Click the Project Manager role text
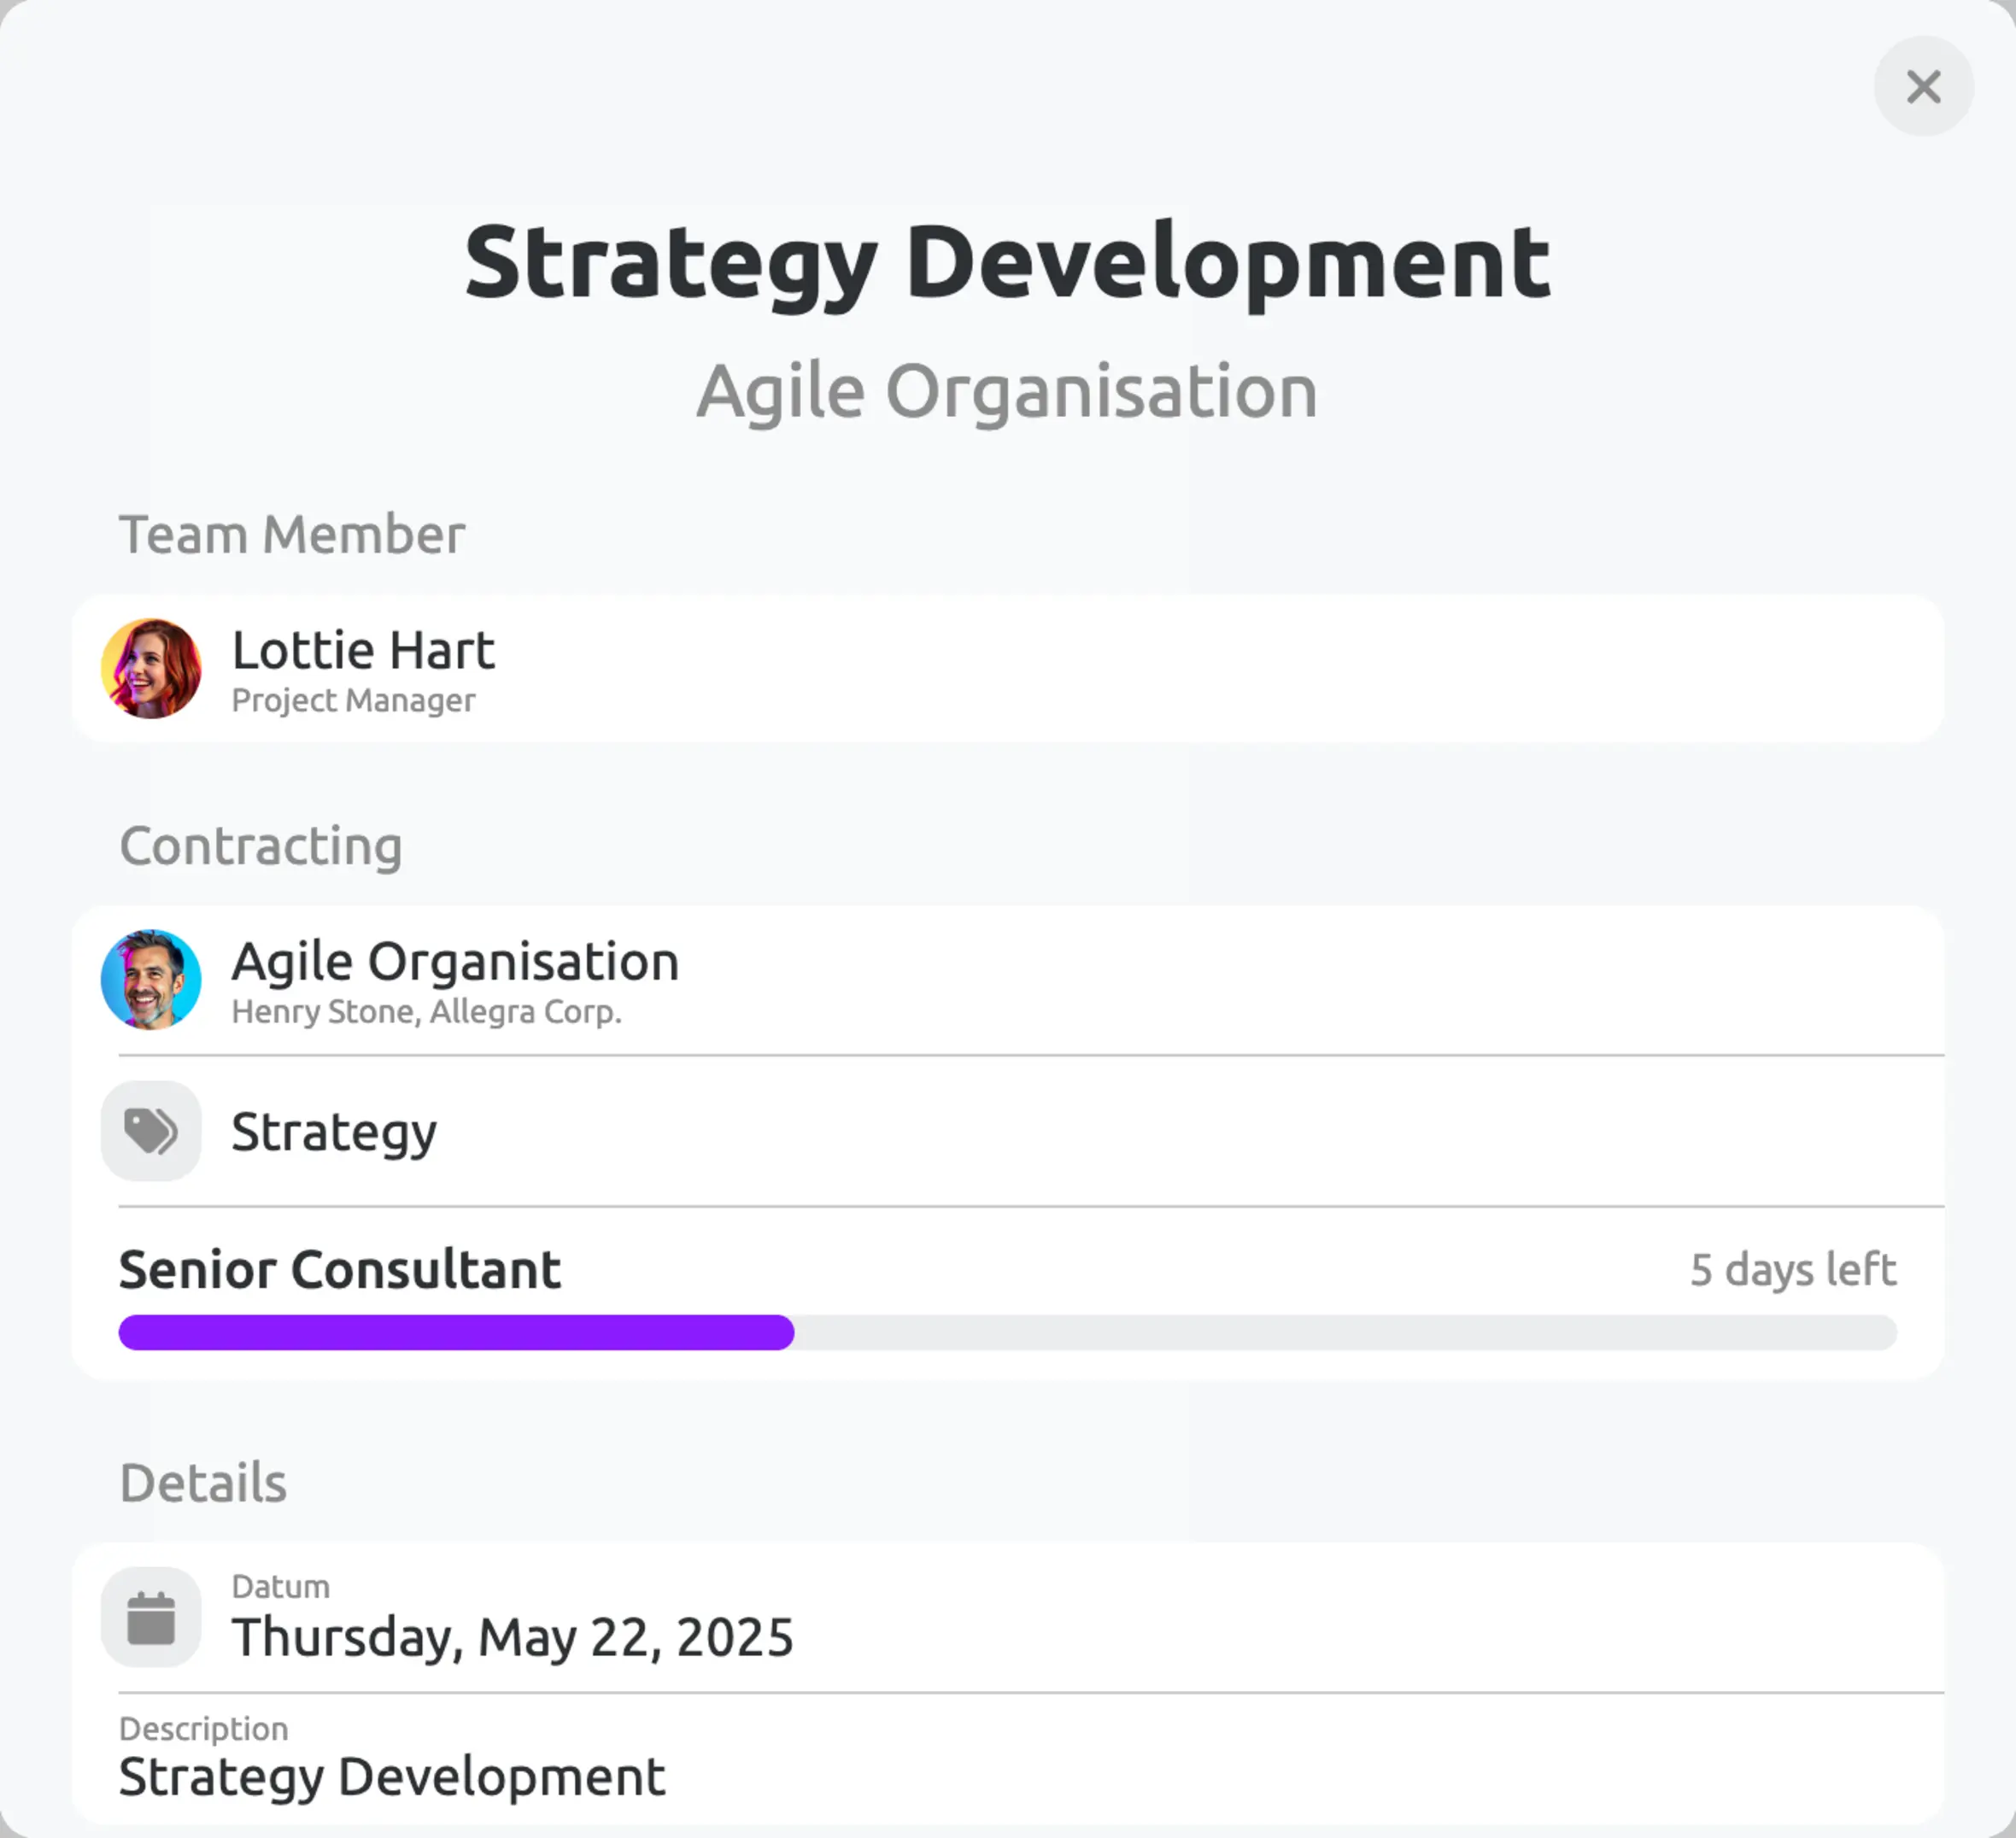Screen dimensions: 2016x1838 (353, 700)
